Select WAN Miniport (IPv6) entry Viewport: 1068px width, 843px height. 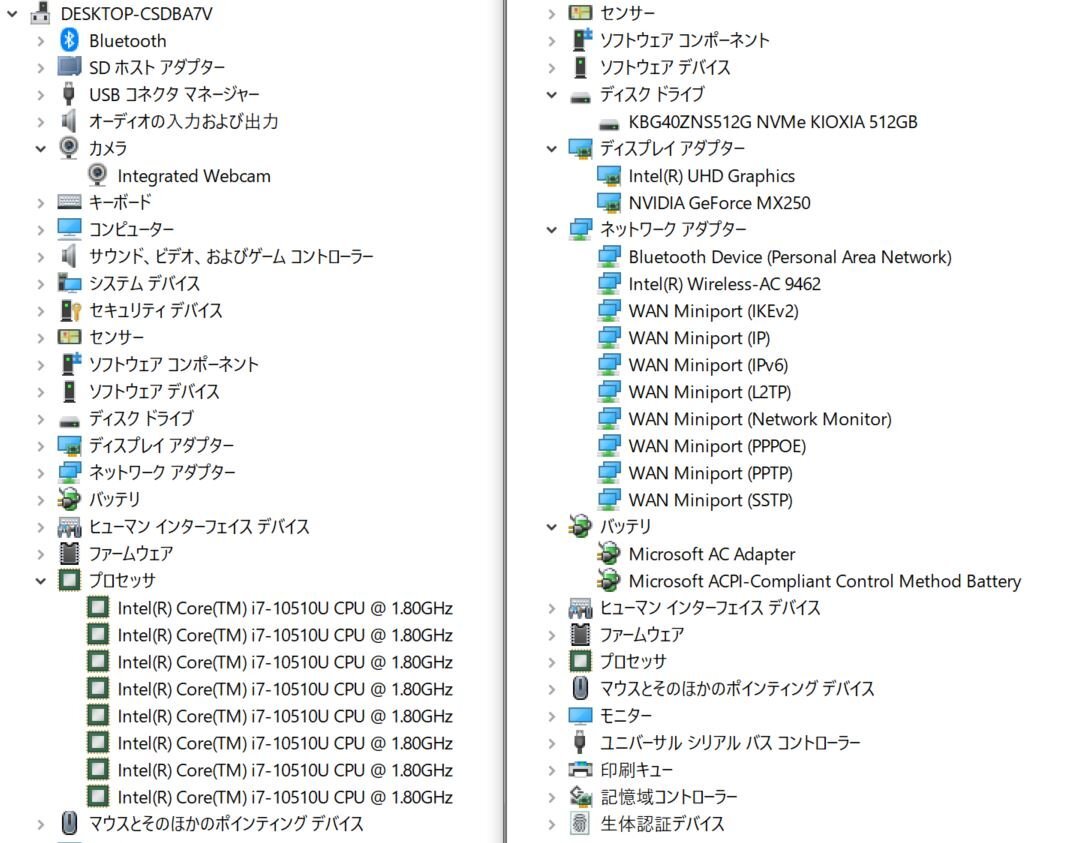click(x=708, y=365)
